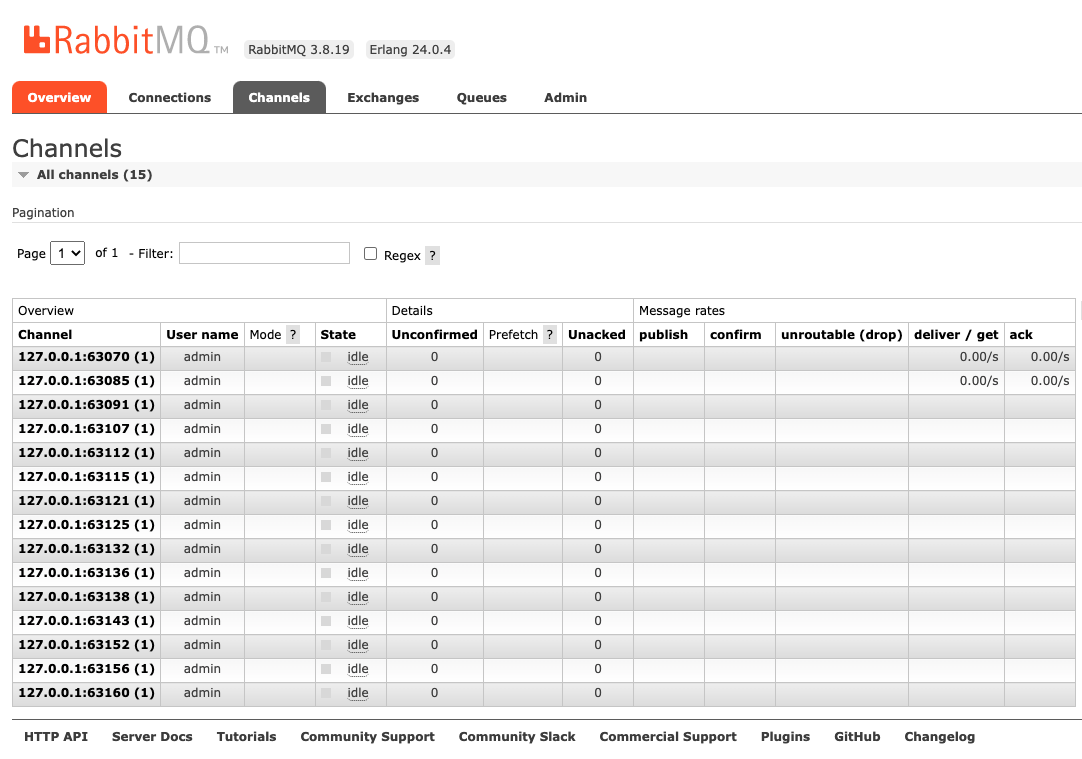Viewport: 1082px width, 759px height.
Task: Click the RabbitMQ logo
Action: [124, 41]
